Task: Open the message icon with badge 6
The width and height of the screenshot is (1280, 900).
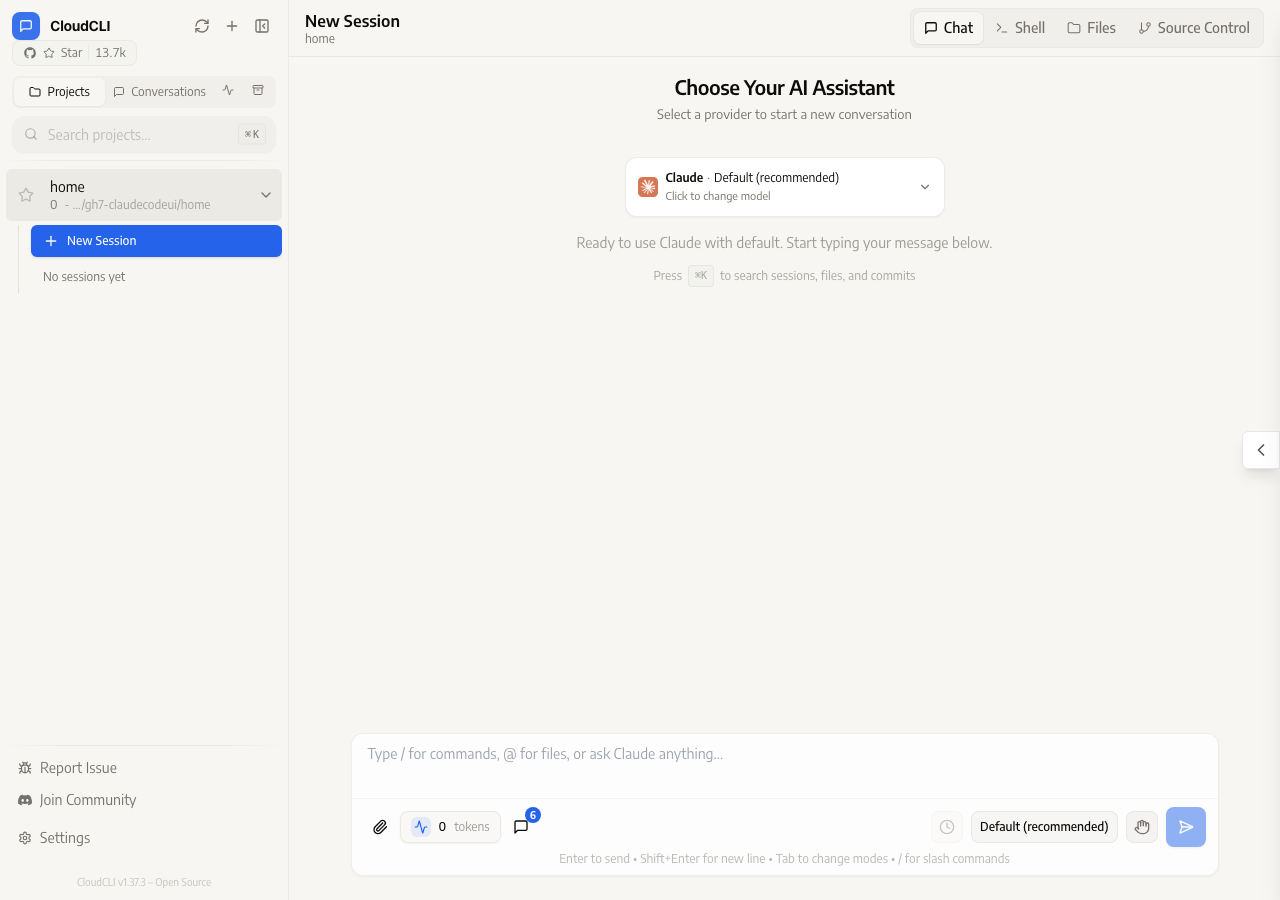Action: click(x=521, y=827)
